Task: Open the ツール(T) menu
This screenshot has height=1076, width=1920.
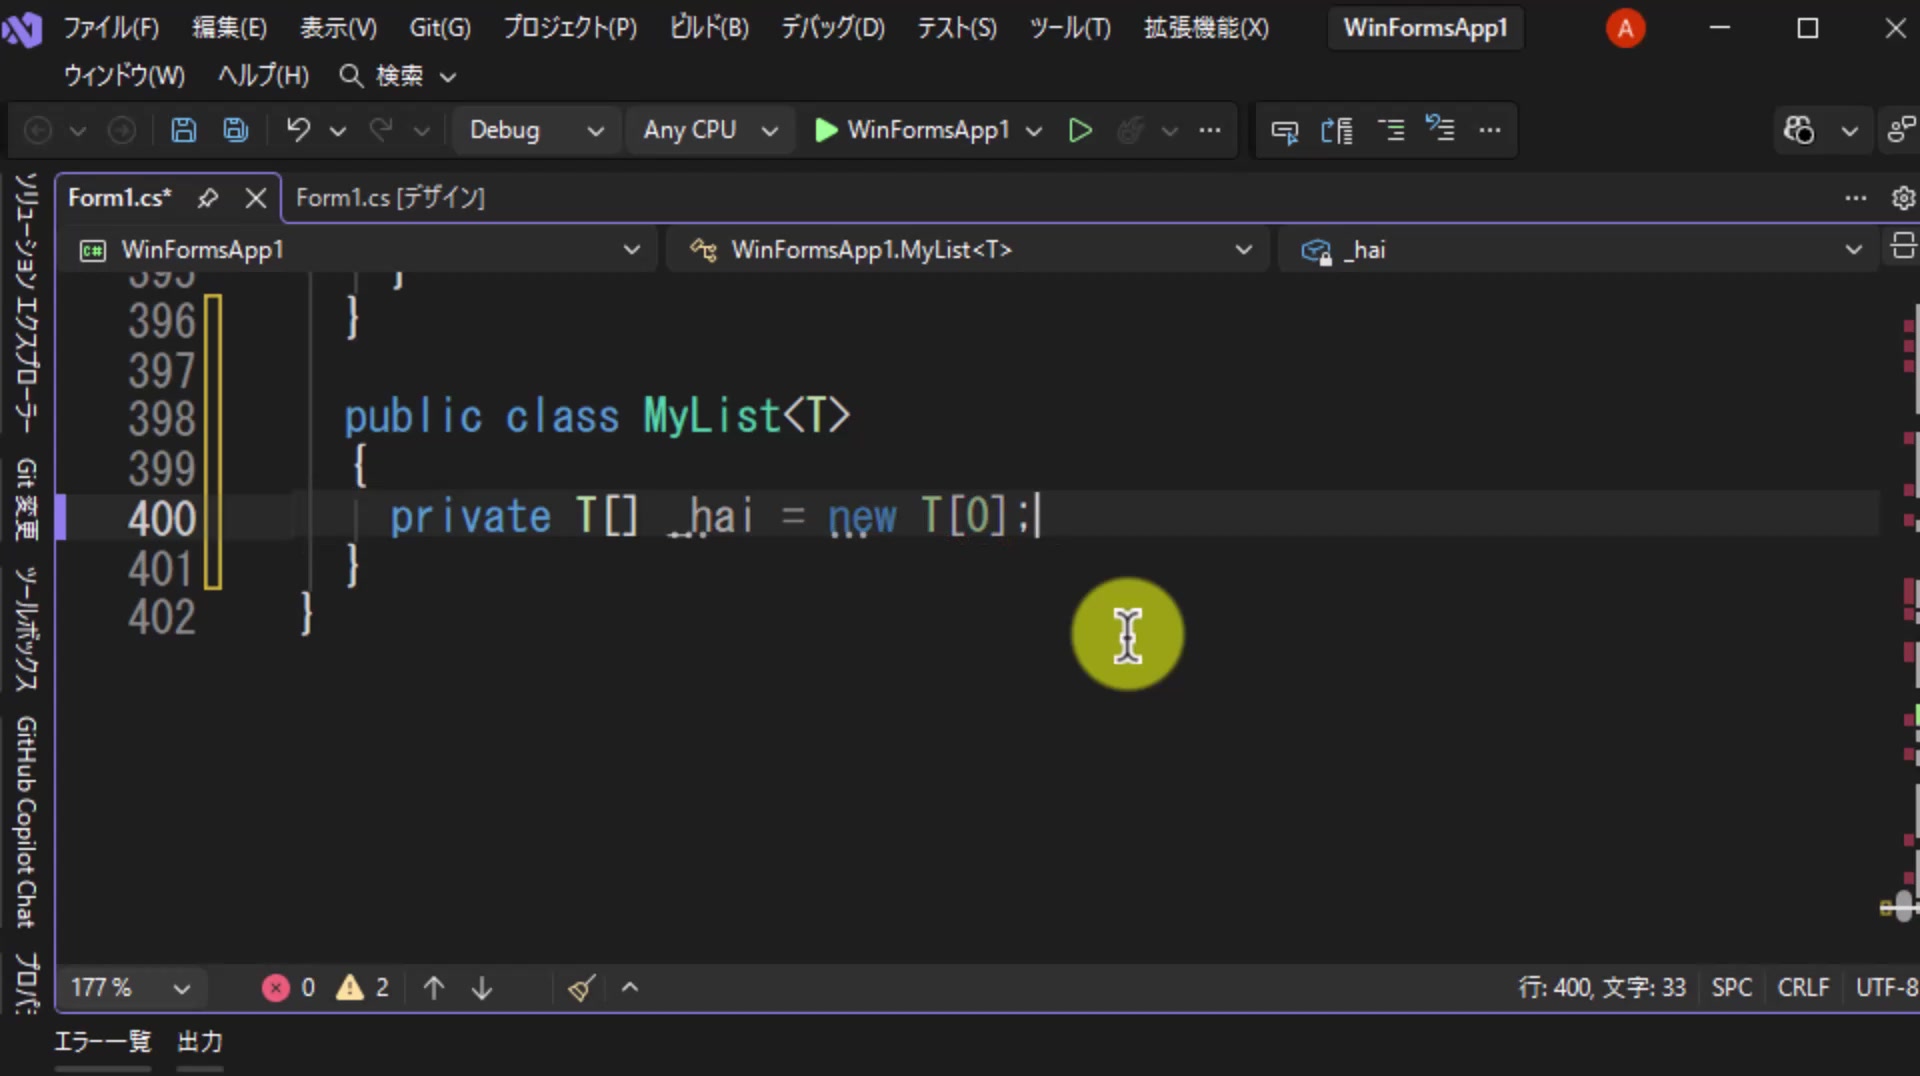Action: 1070,28
